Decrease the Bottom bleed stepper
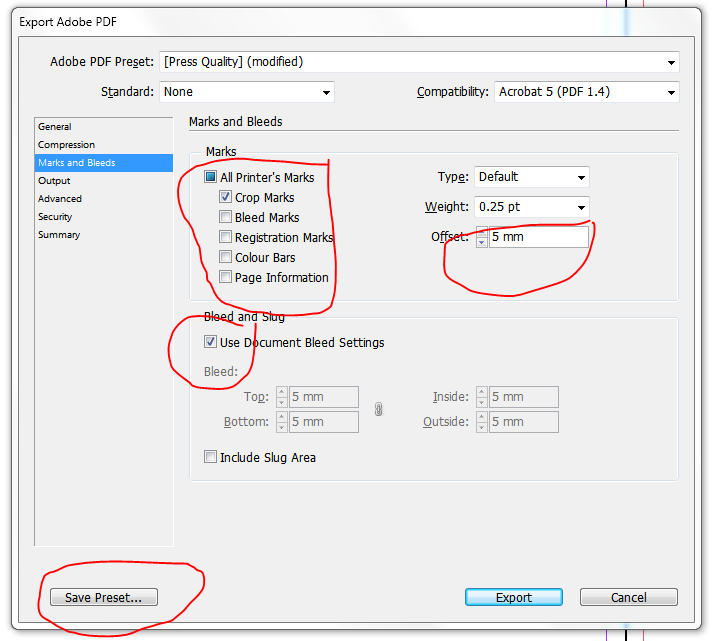The image size is (714, 641). point(282,427)
